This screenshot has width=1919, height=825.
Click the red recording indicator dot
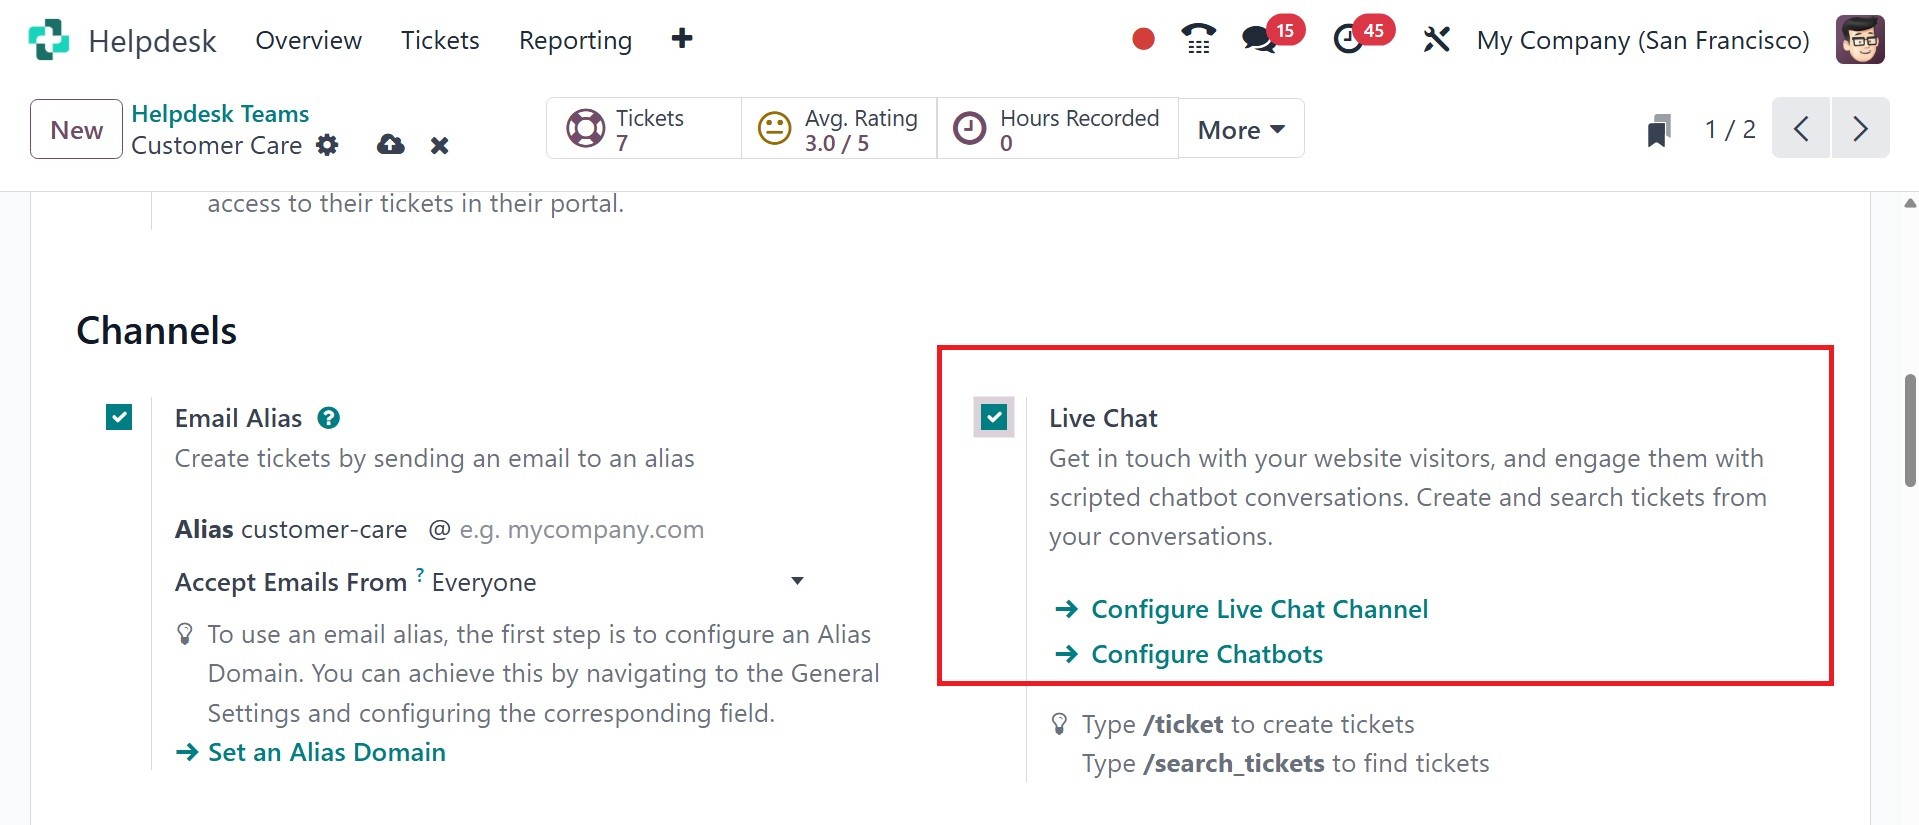pos(1143,39)
